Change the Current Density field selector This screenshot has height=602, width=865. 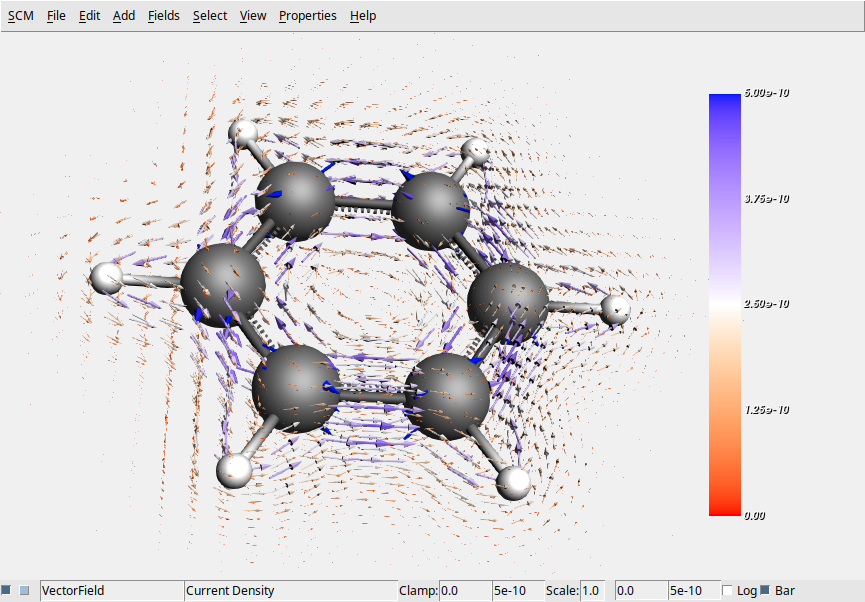coord(290,590)
